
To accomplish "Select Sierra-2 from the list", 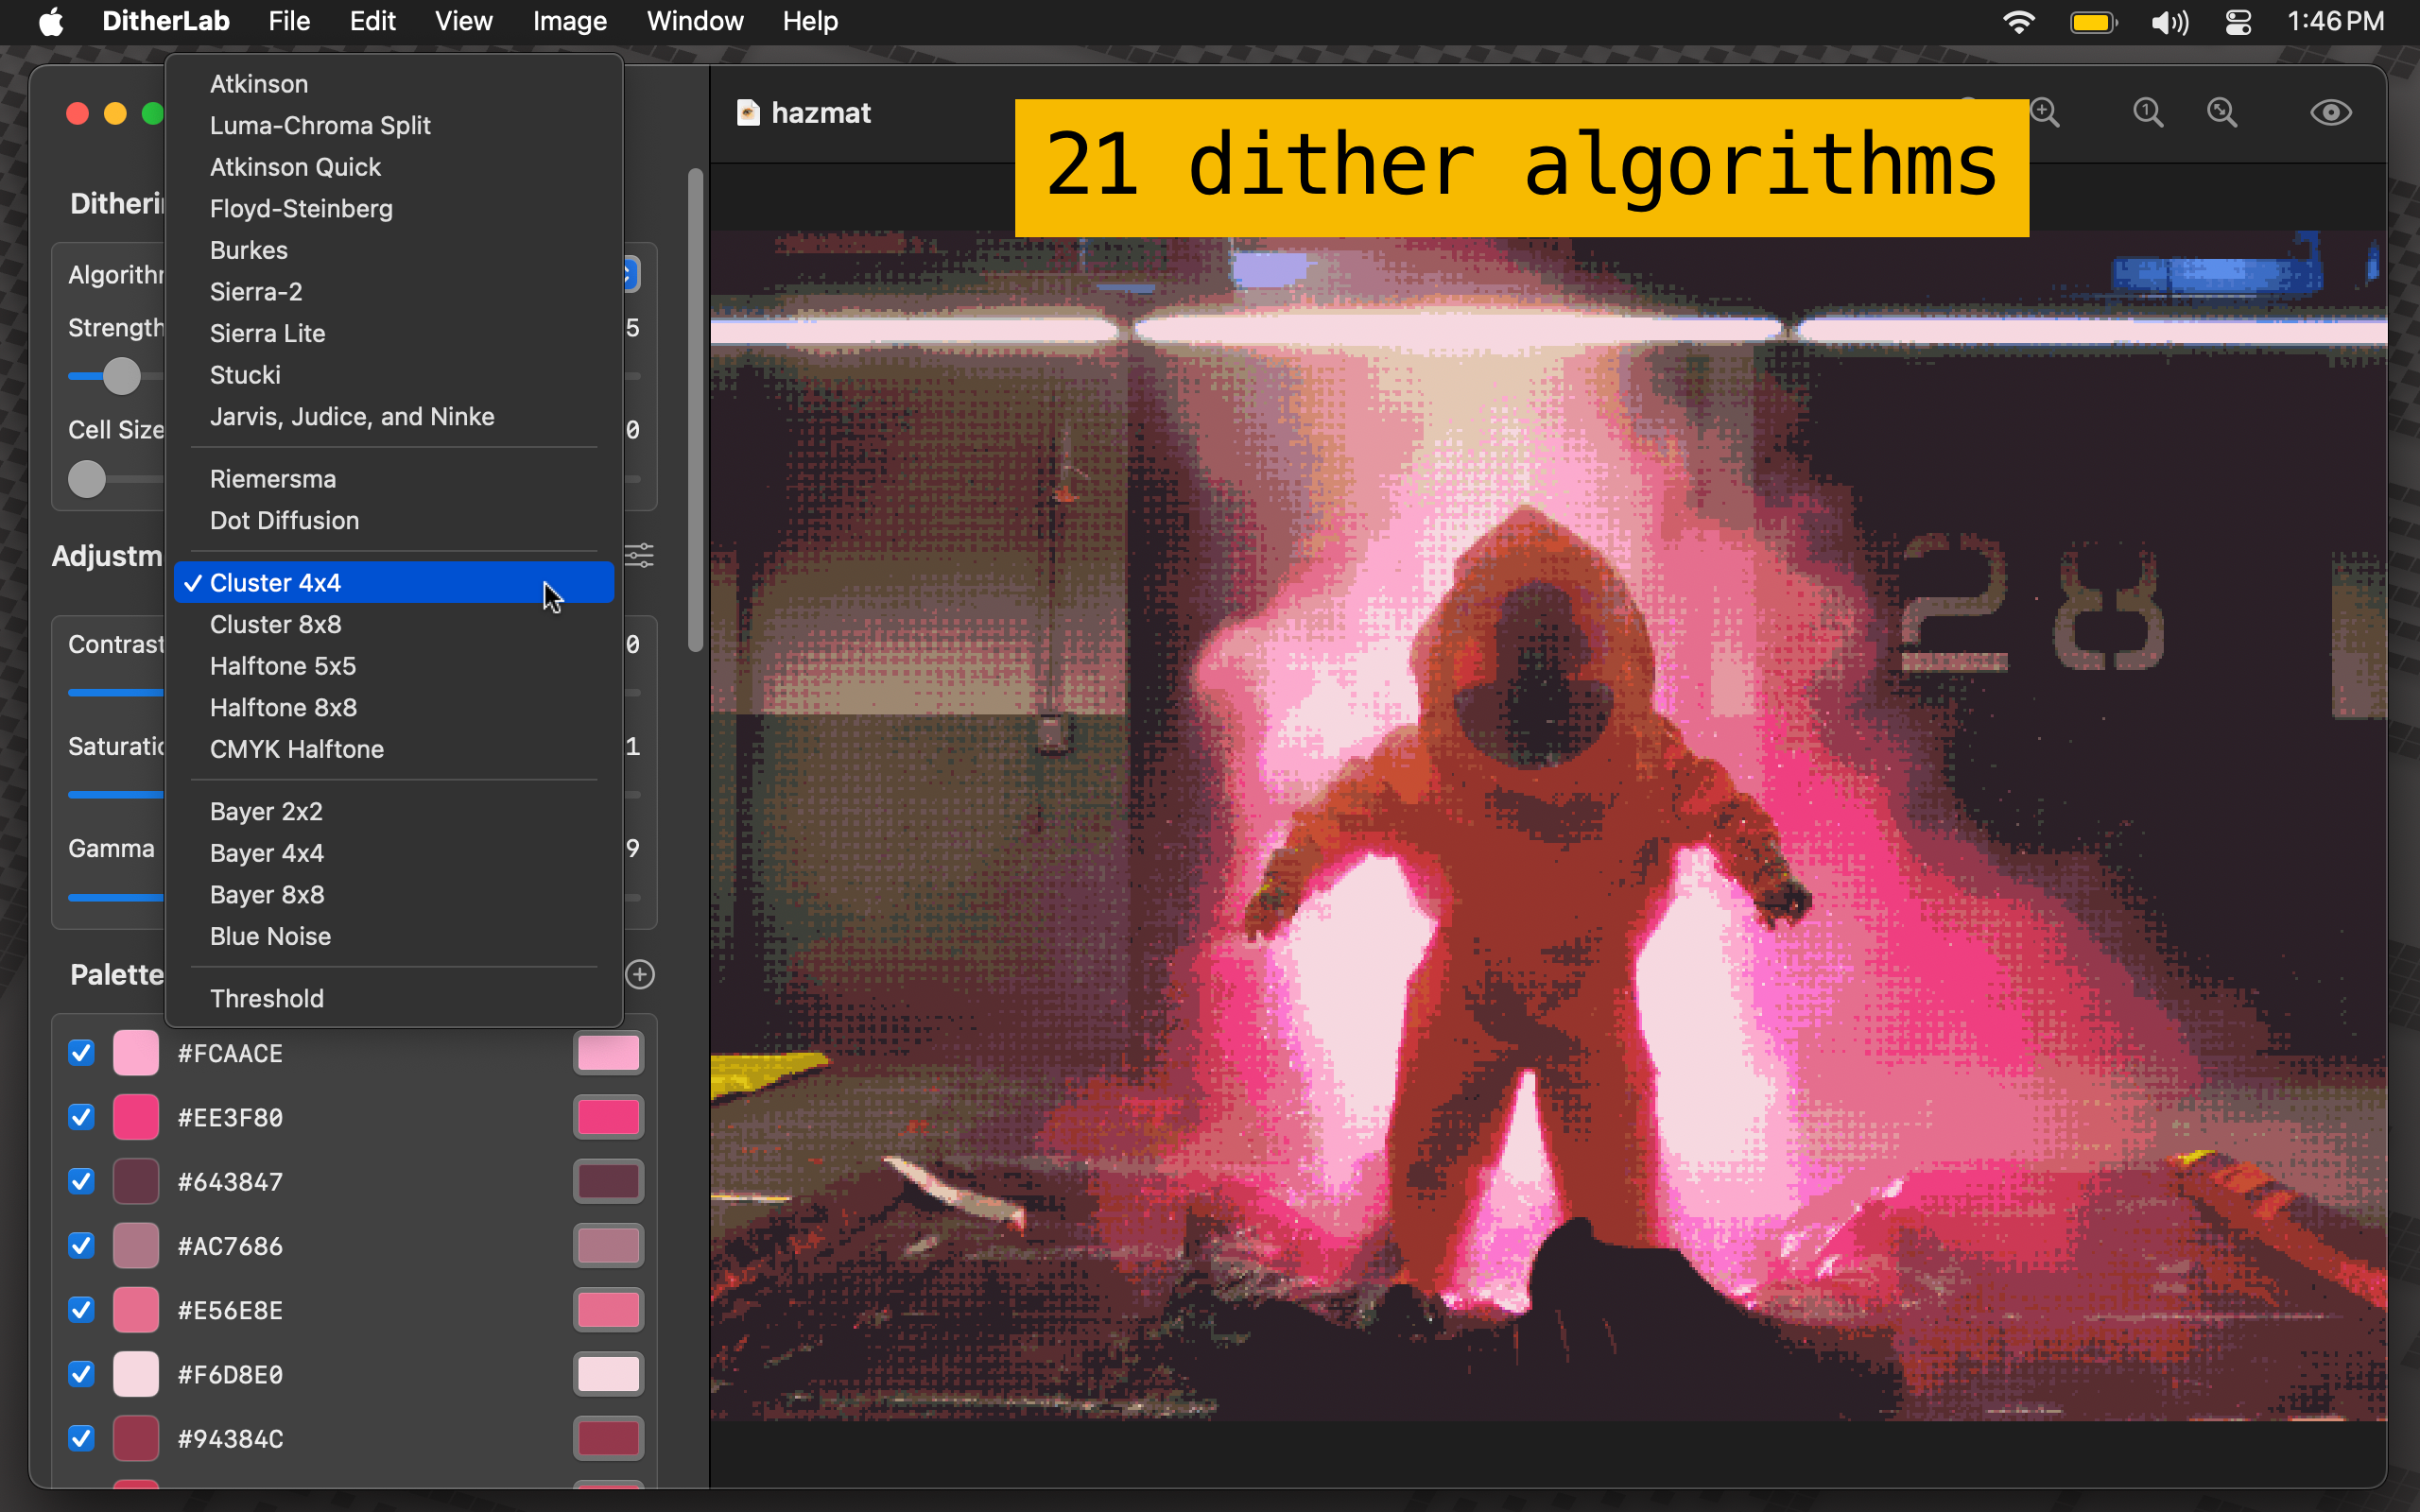I will (394, 292).
